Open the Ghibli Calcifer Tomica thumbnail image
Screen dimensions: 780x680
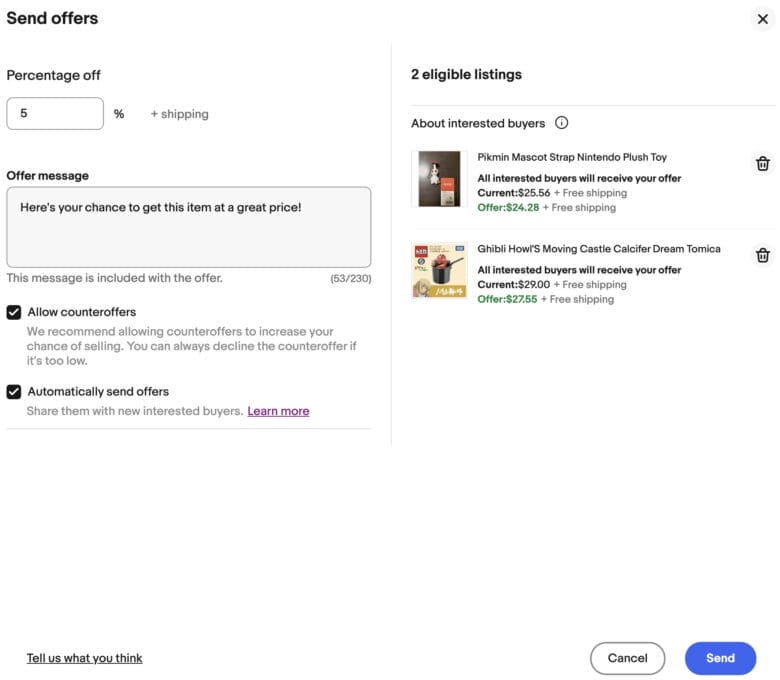point(439,271)
